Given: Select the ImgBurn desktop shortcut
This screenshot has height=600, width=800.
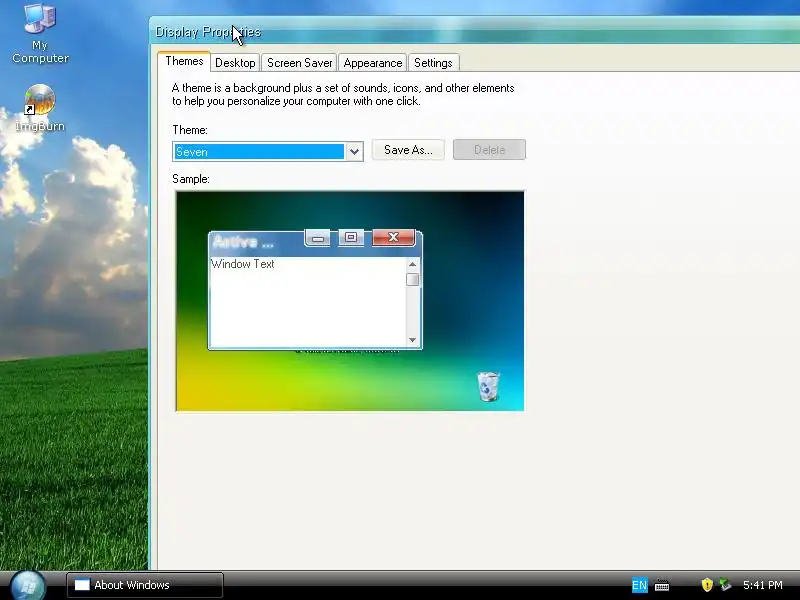Looking at the screenshot, I should coord(40,108).
